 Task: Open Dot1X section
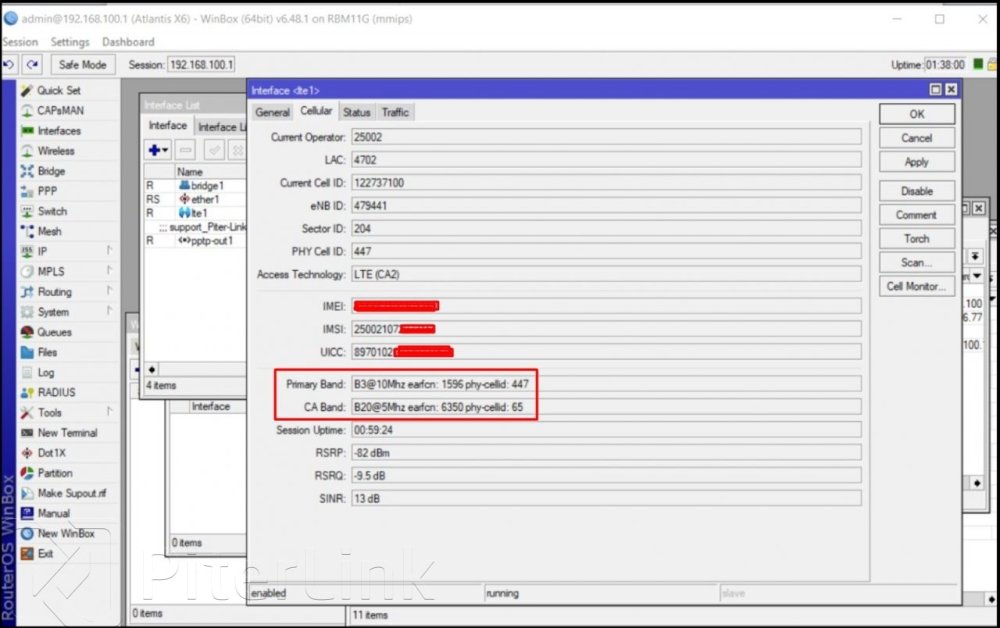coord(51,453)
